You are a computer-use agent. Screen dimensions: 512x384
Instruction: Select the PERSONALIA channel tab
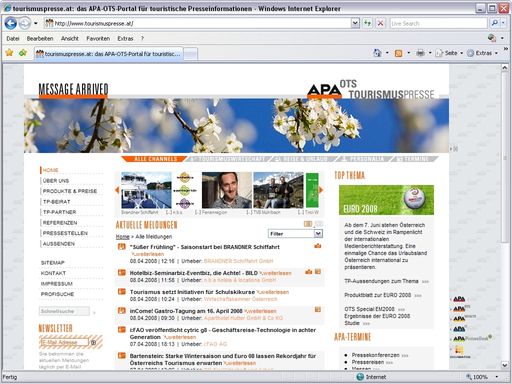pos(364,159)
